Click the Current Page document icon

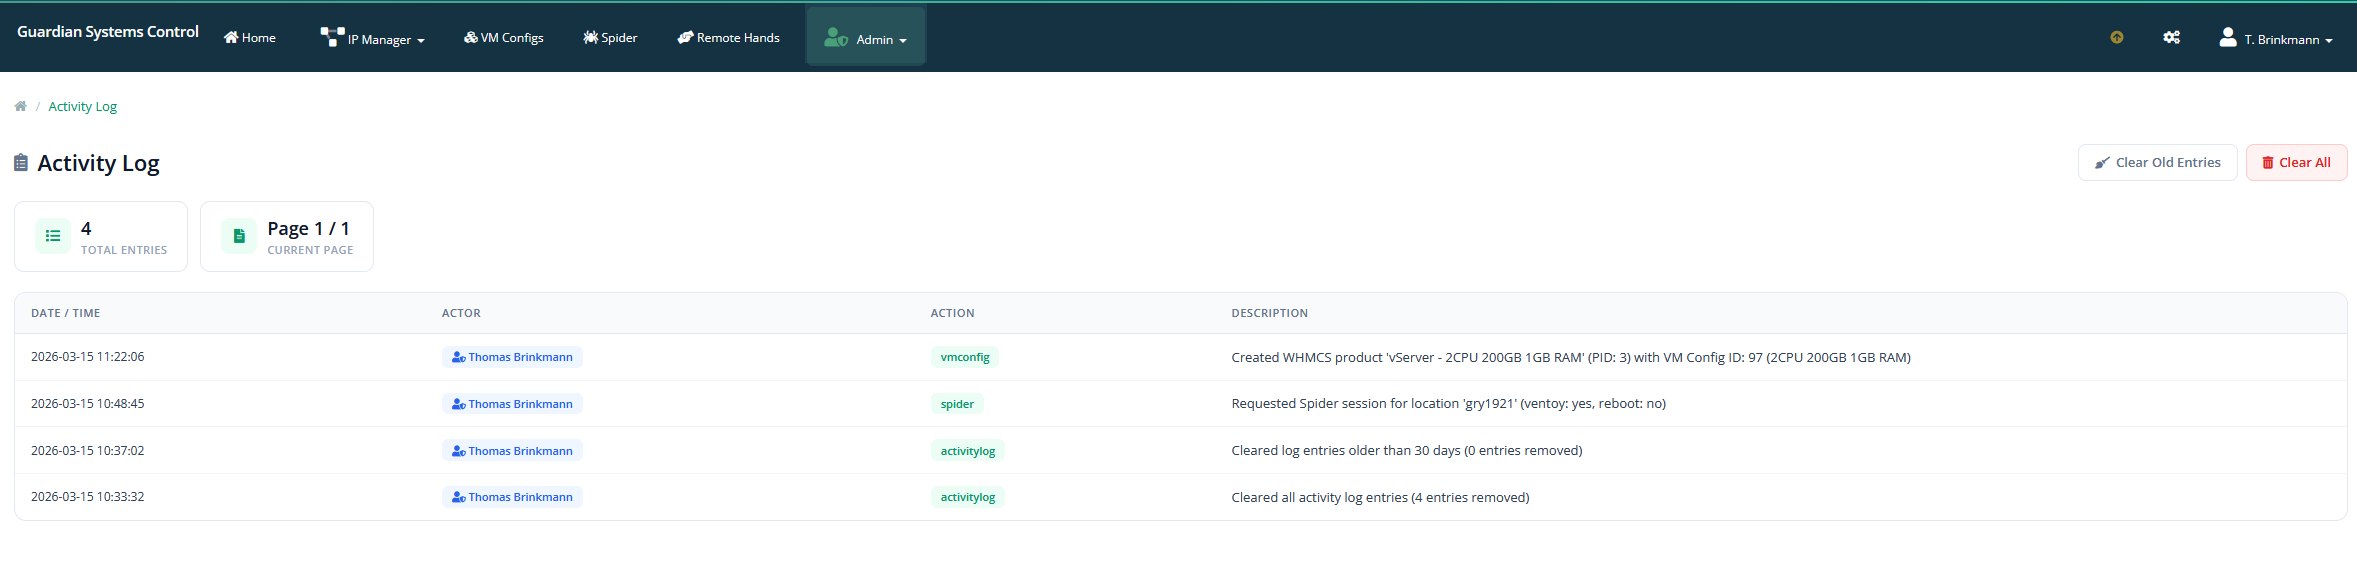239,236
